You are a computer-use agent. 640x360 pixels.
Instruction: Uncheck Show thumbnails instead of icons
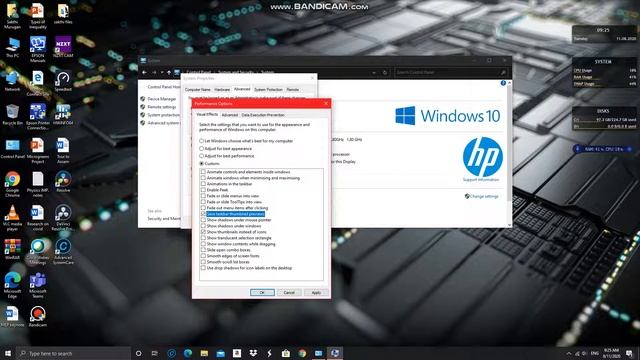(203, 232)
